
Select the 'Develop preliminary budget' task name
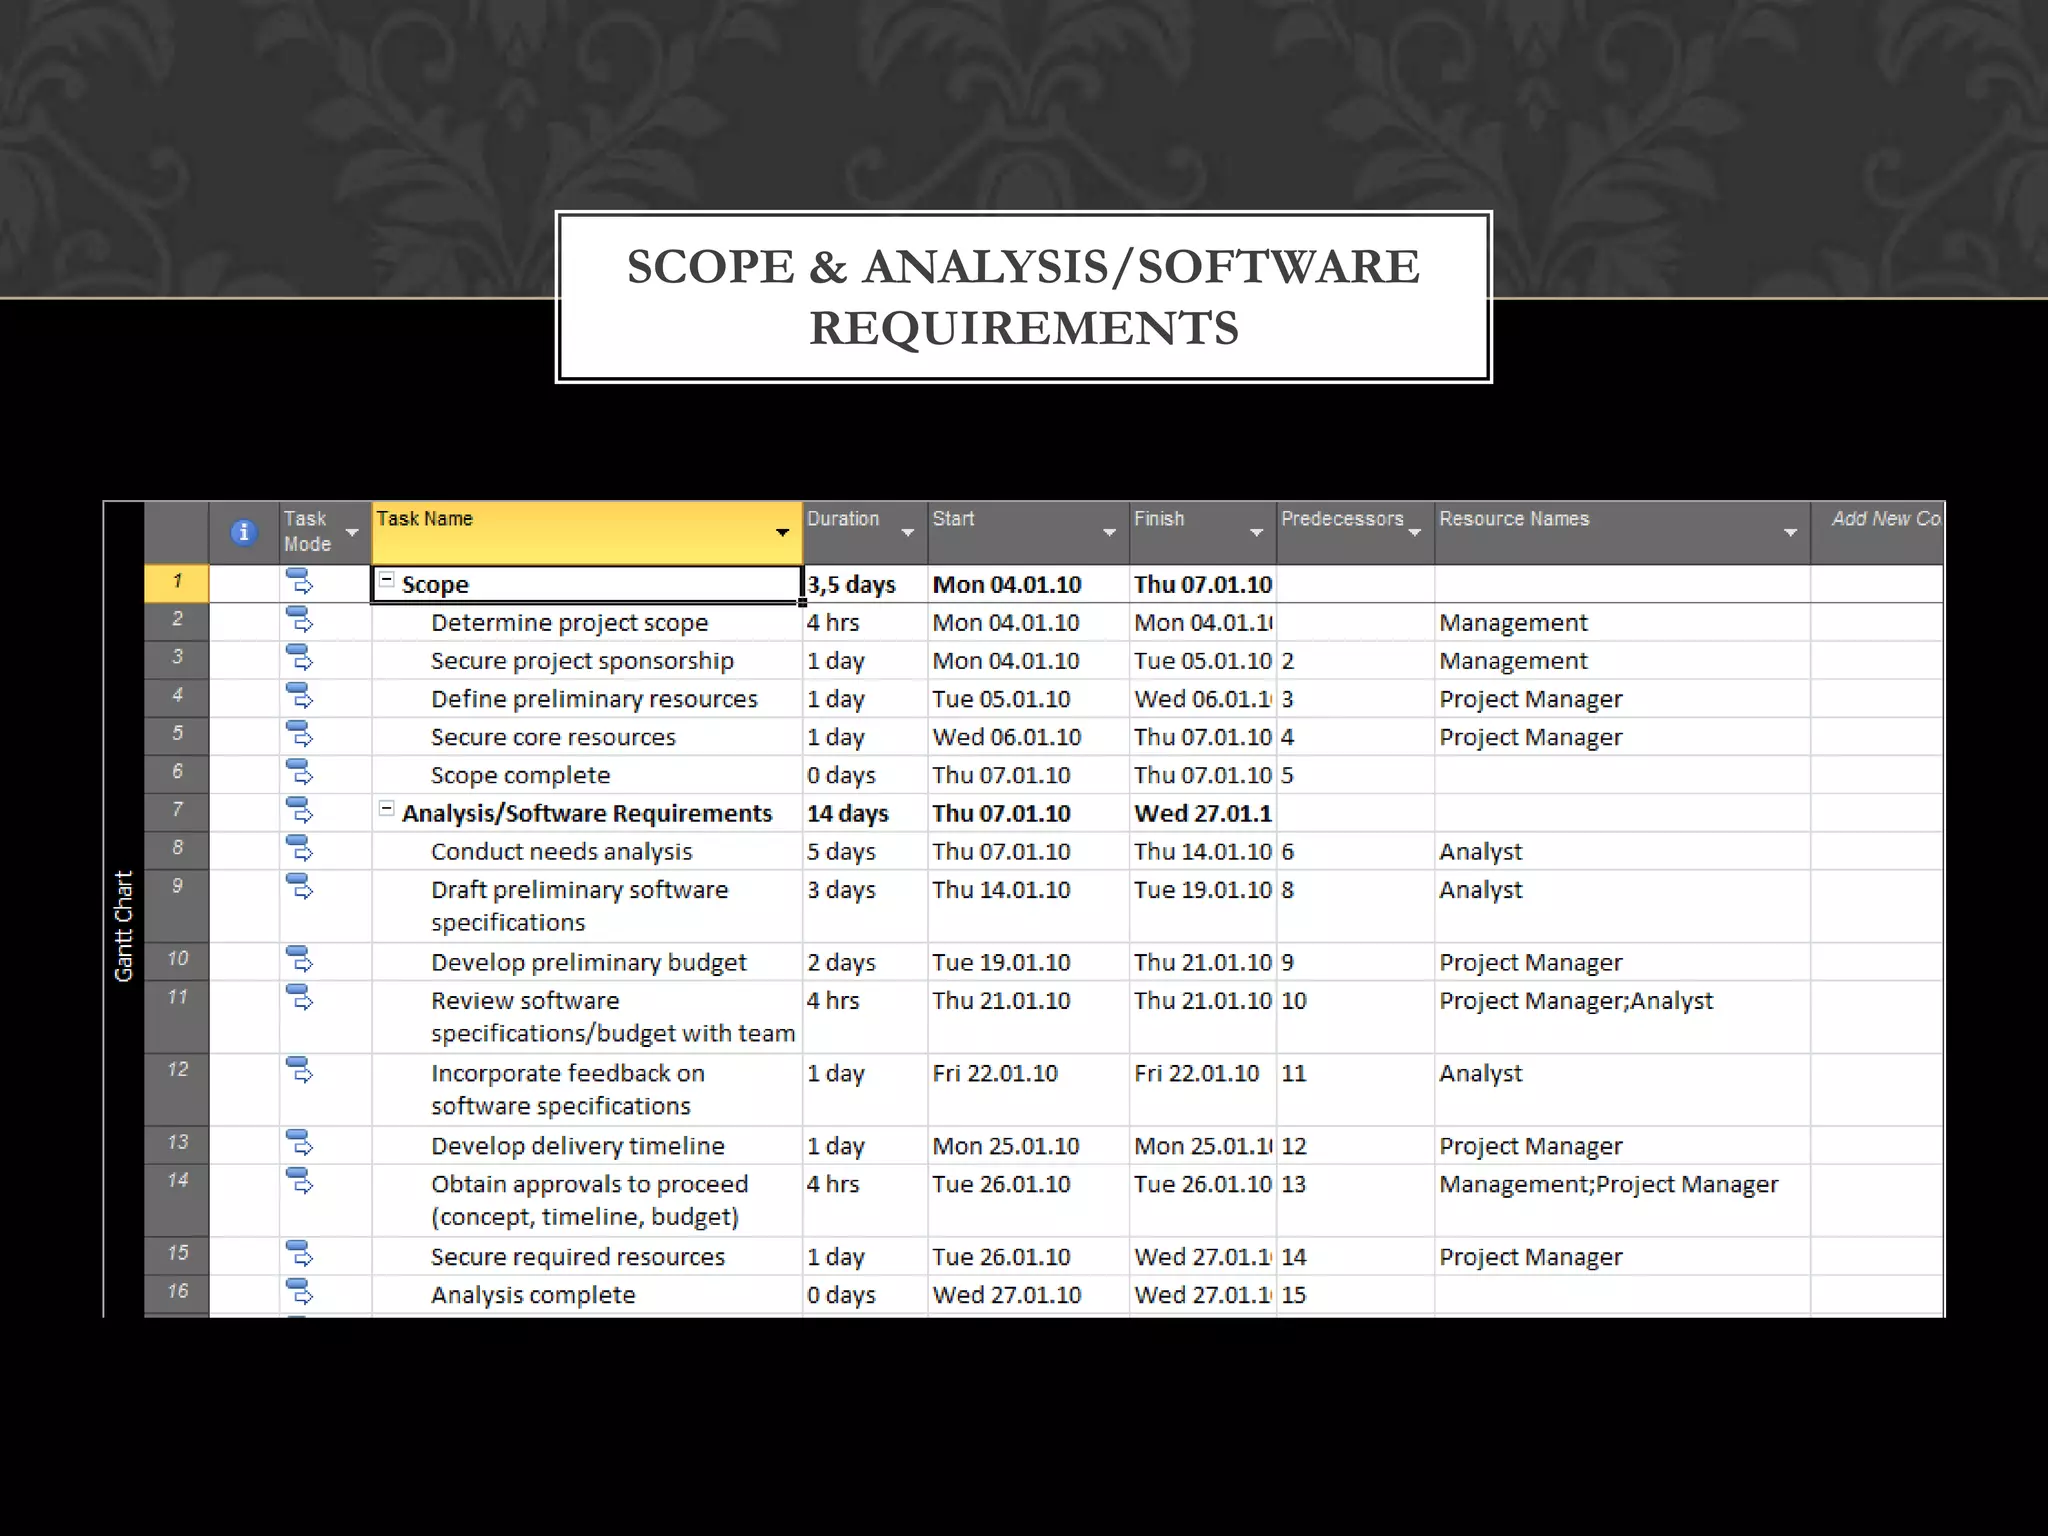[588, 963]
